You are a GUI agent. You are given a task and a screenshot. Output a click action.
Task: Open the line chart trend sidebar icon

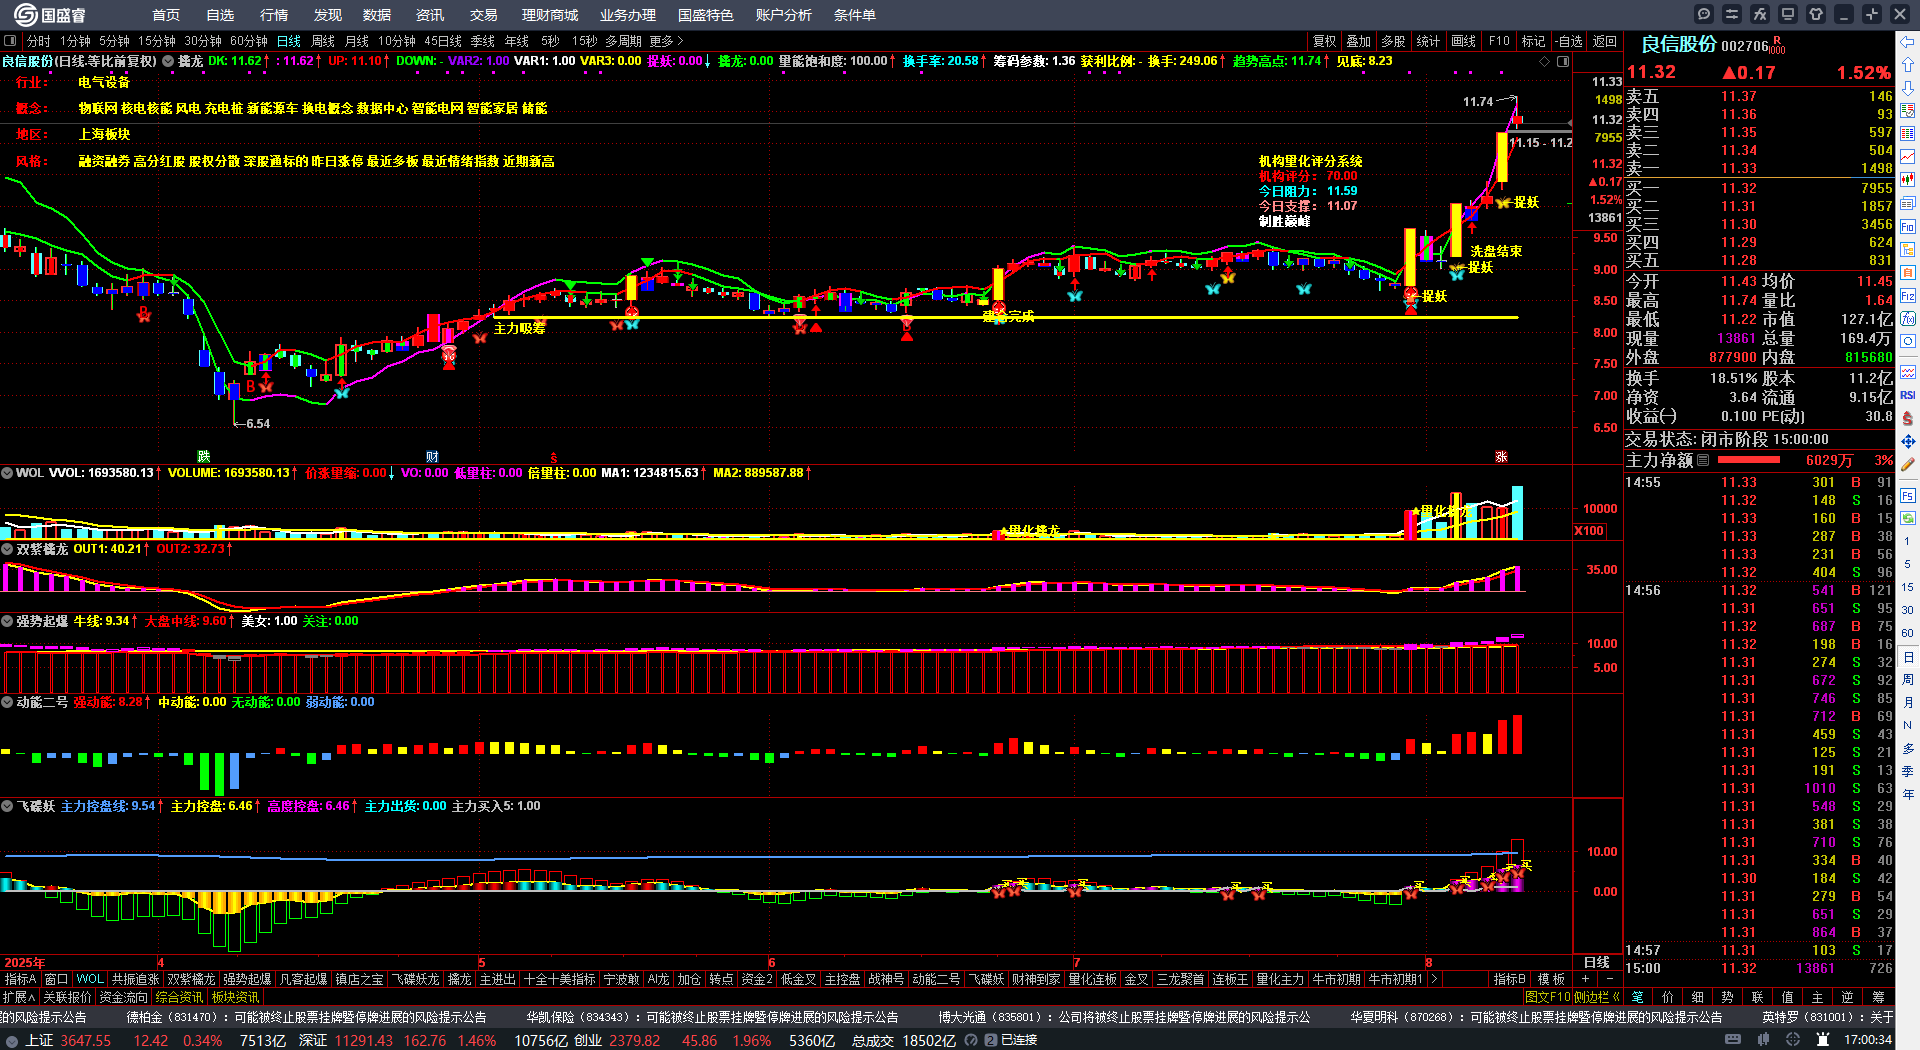pyautogui.click(x=1908, y=157)
